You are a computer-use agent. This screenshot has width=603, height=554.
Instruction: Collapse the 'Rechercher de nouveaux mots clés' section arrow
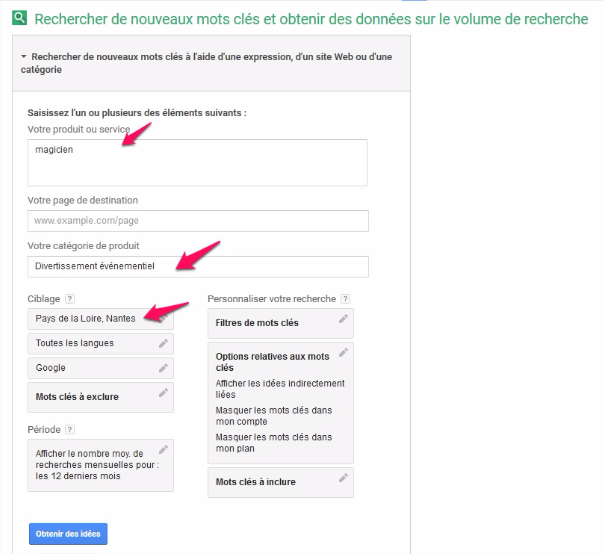point(24,57)
